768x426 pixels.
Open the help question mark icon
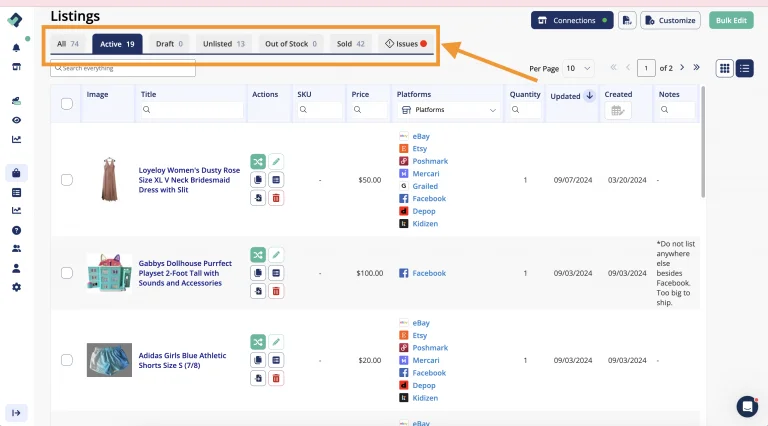(16, 230)
